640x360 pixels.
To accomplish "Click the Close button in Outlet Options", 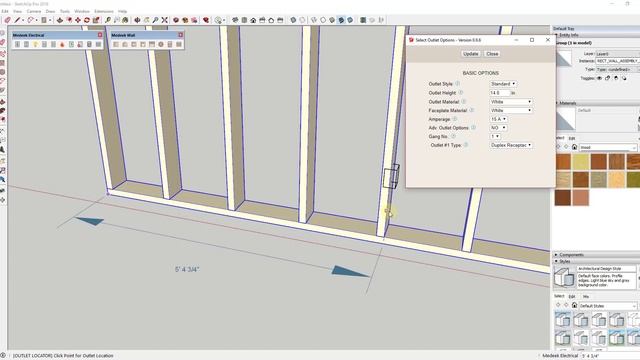I will point(492,54).
